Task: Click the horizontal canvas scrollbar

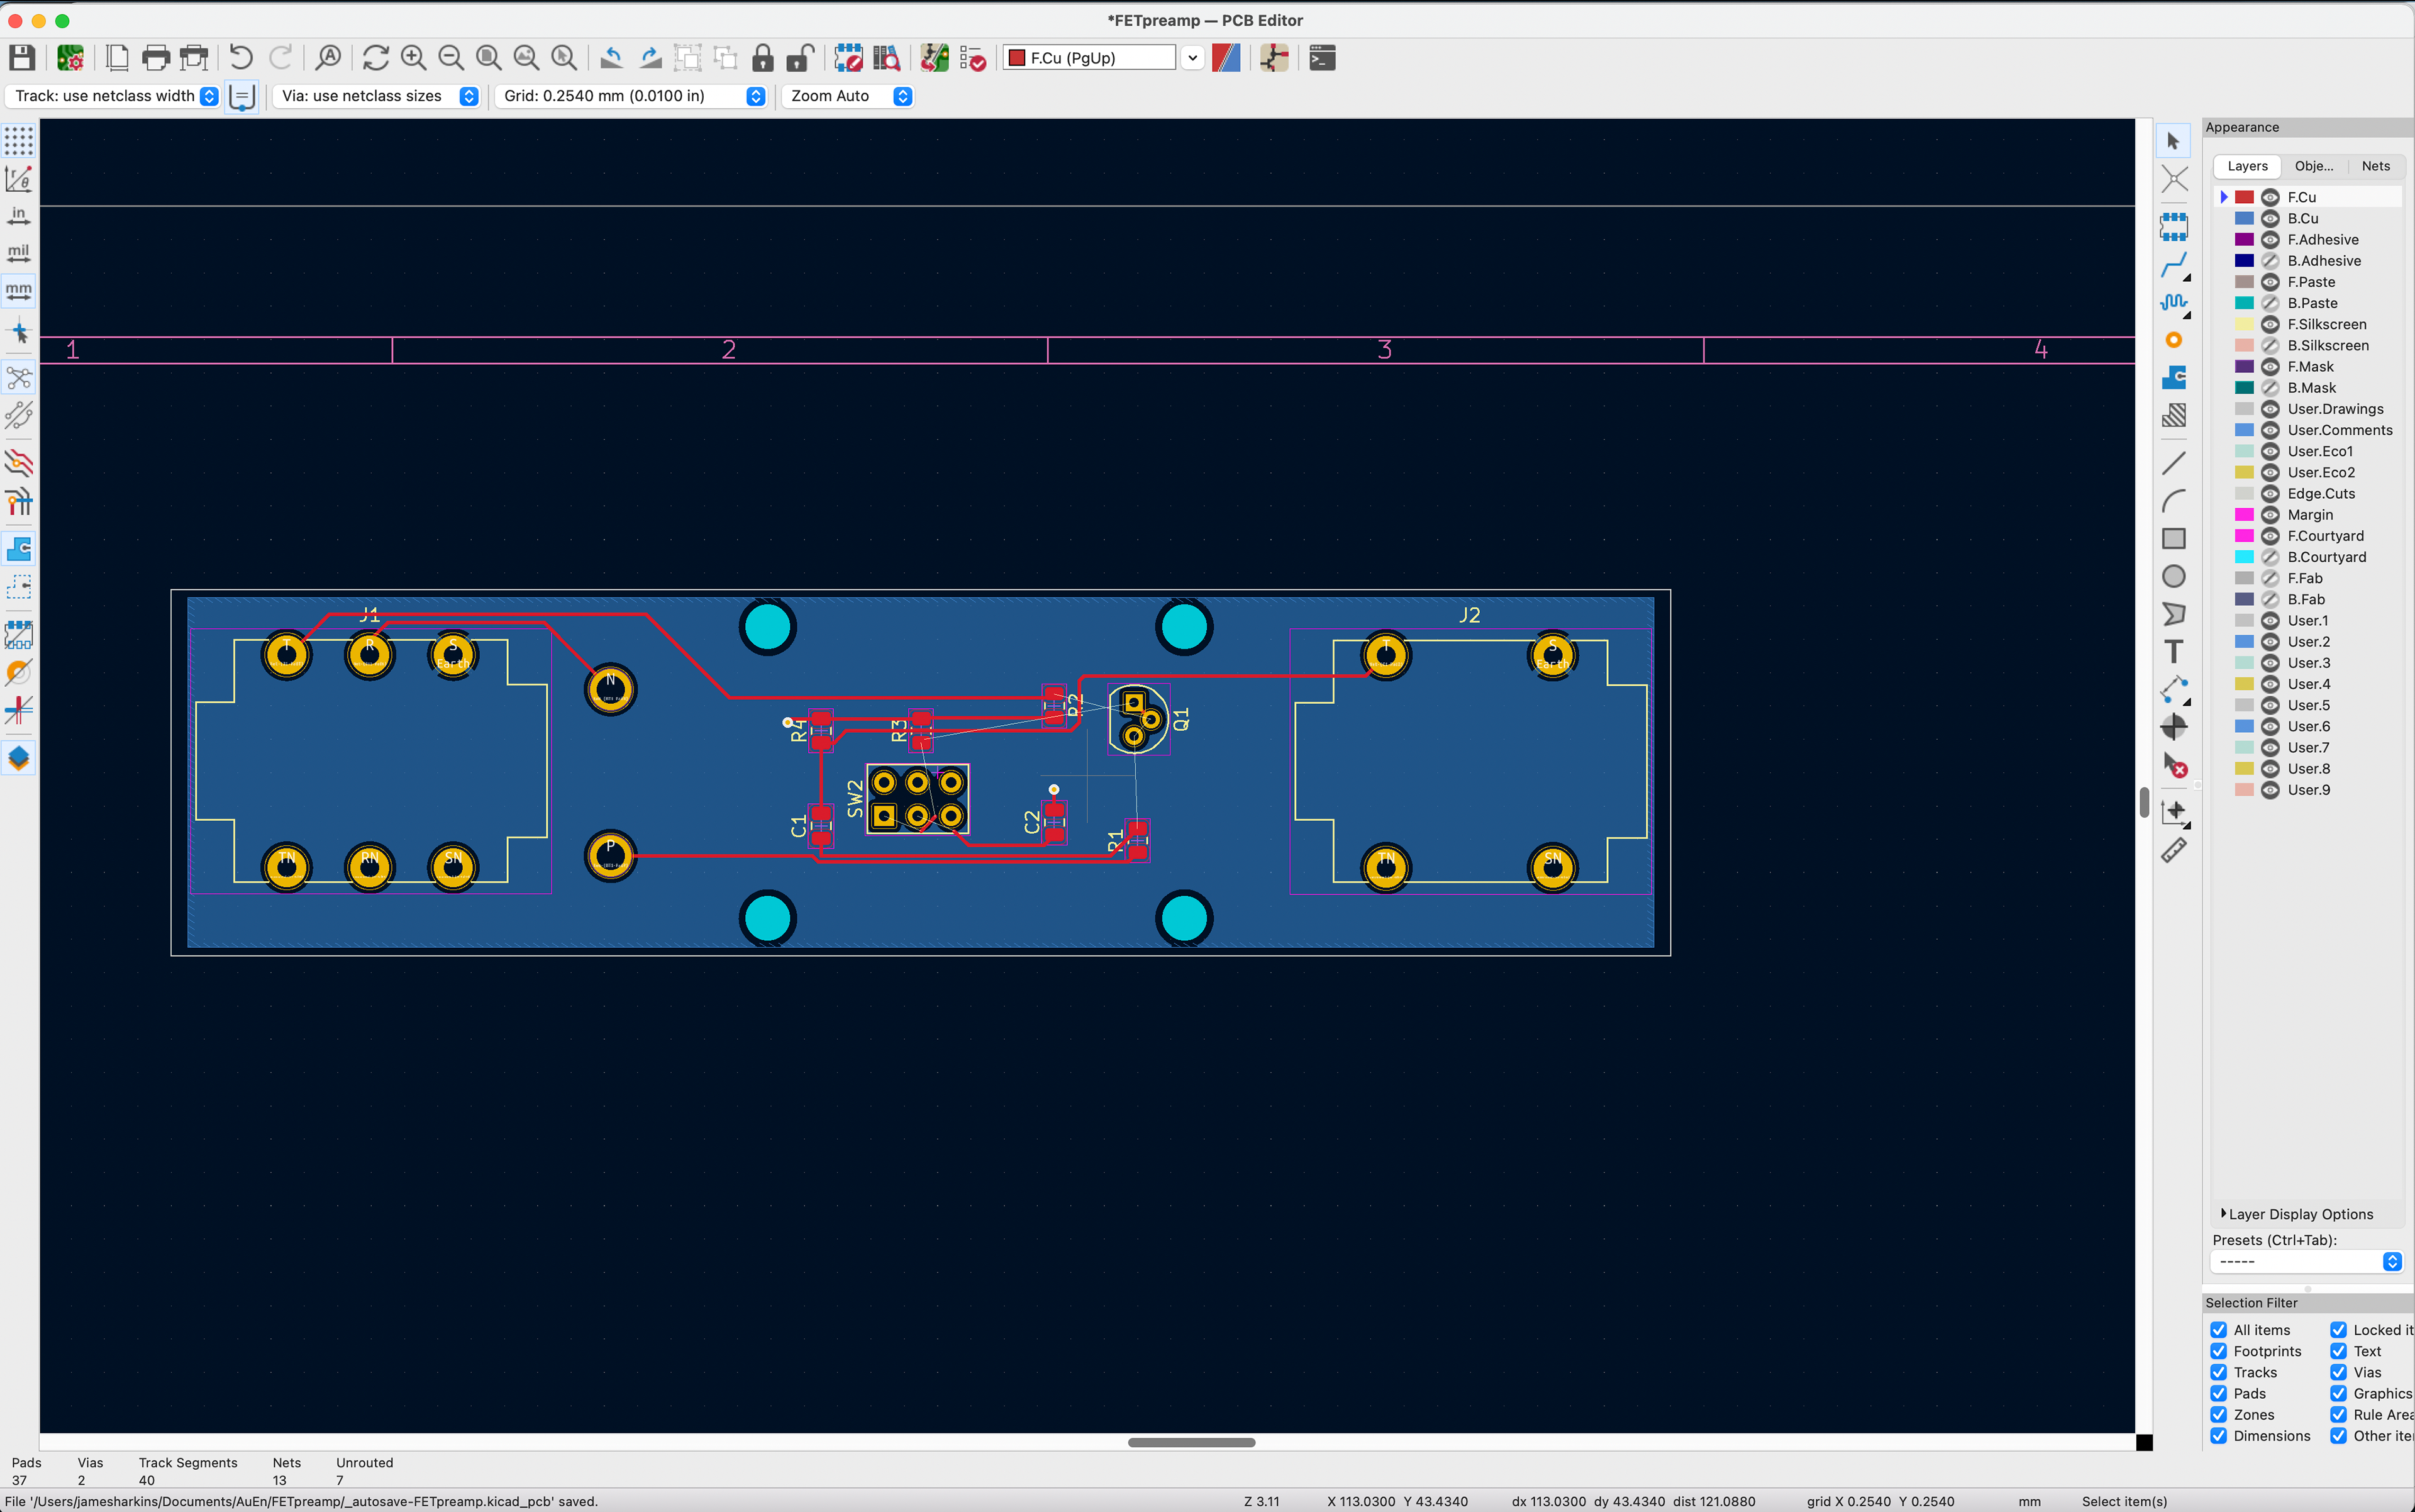Action: (x=1190, y=1442)
